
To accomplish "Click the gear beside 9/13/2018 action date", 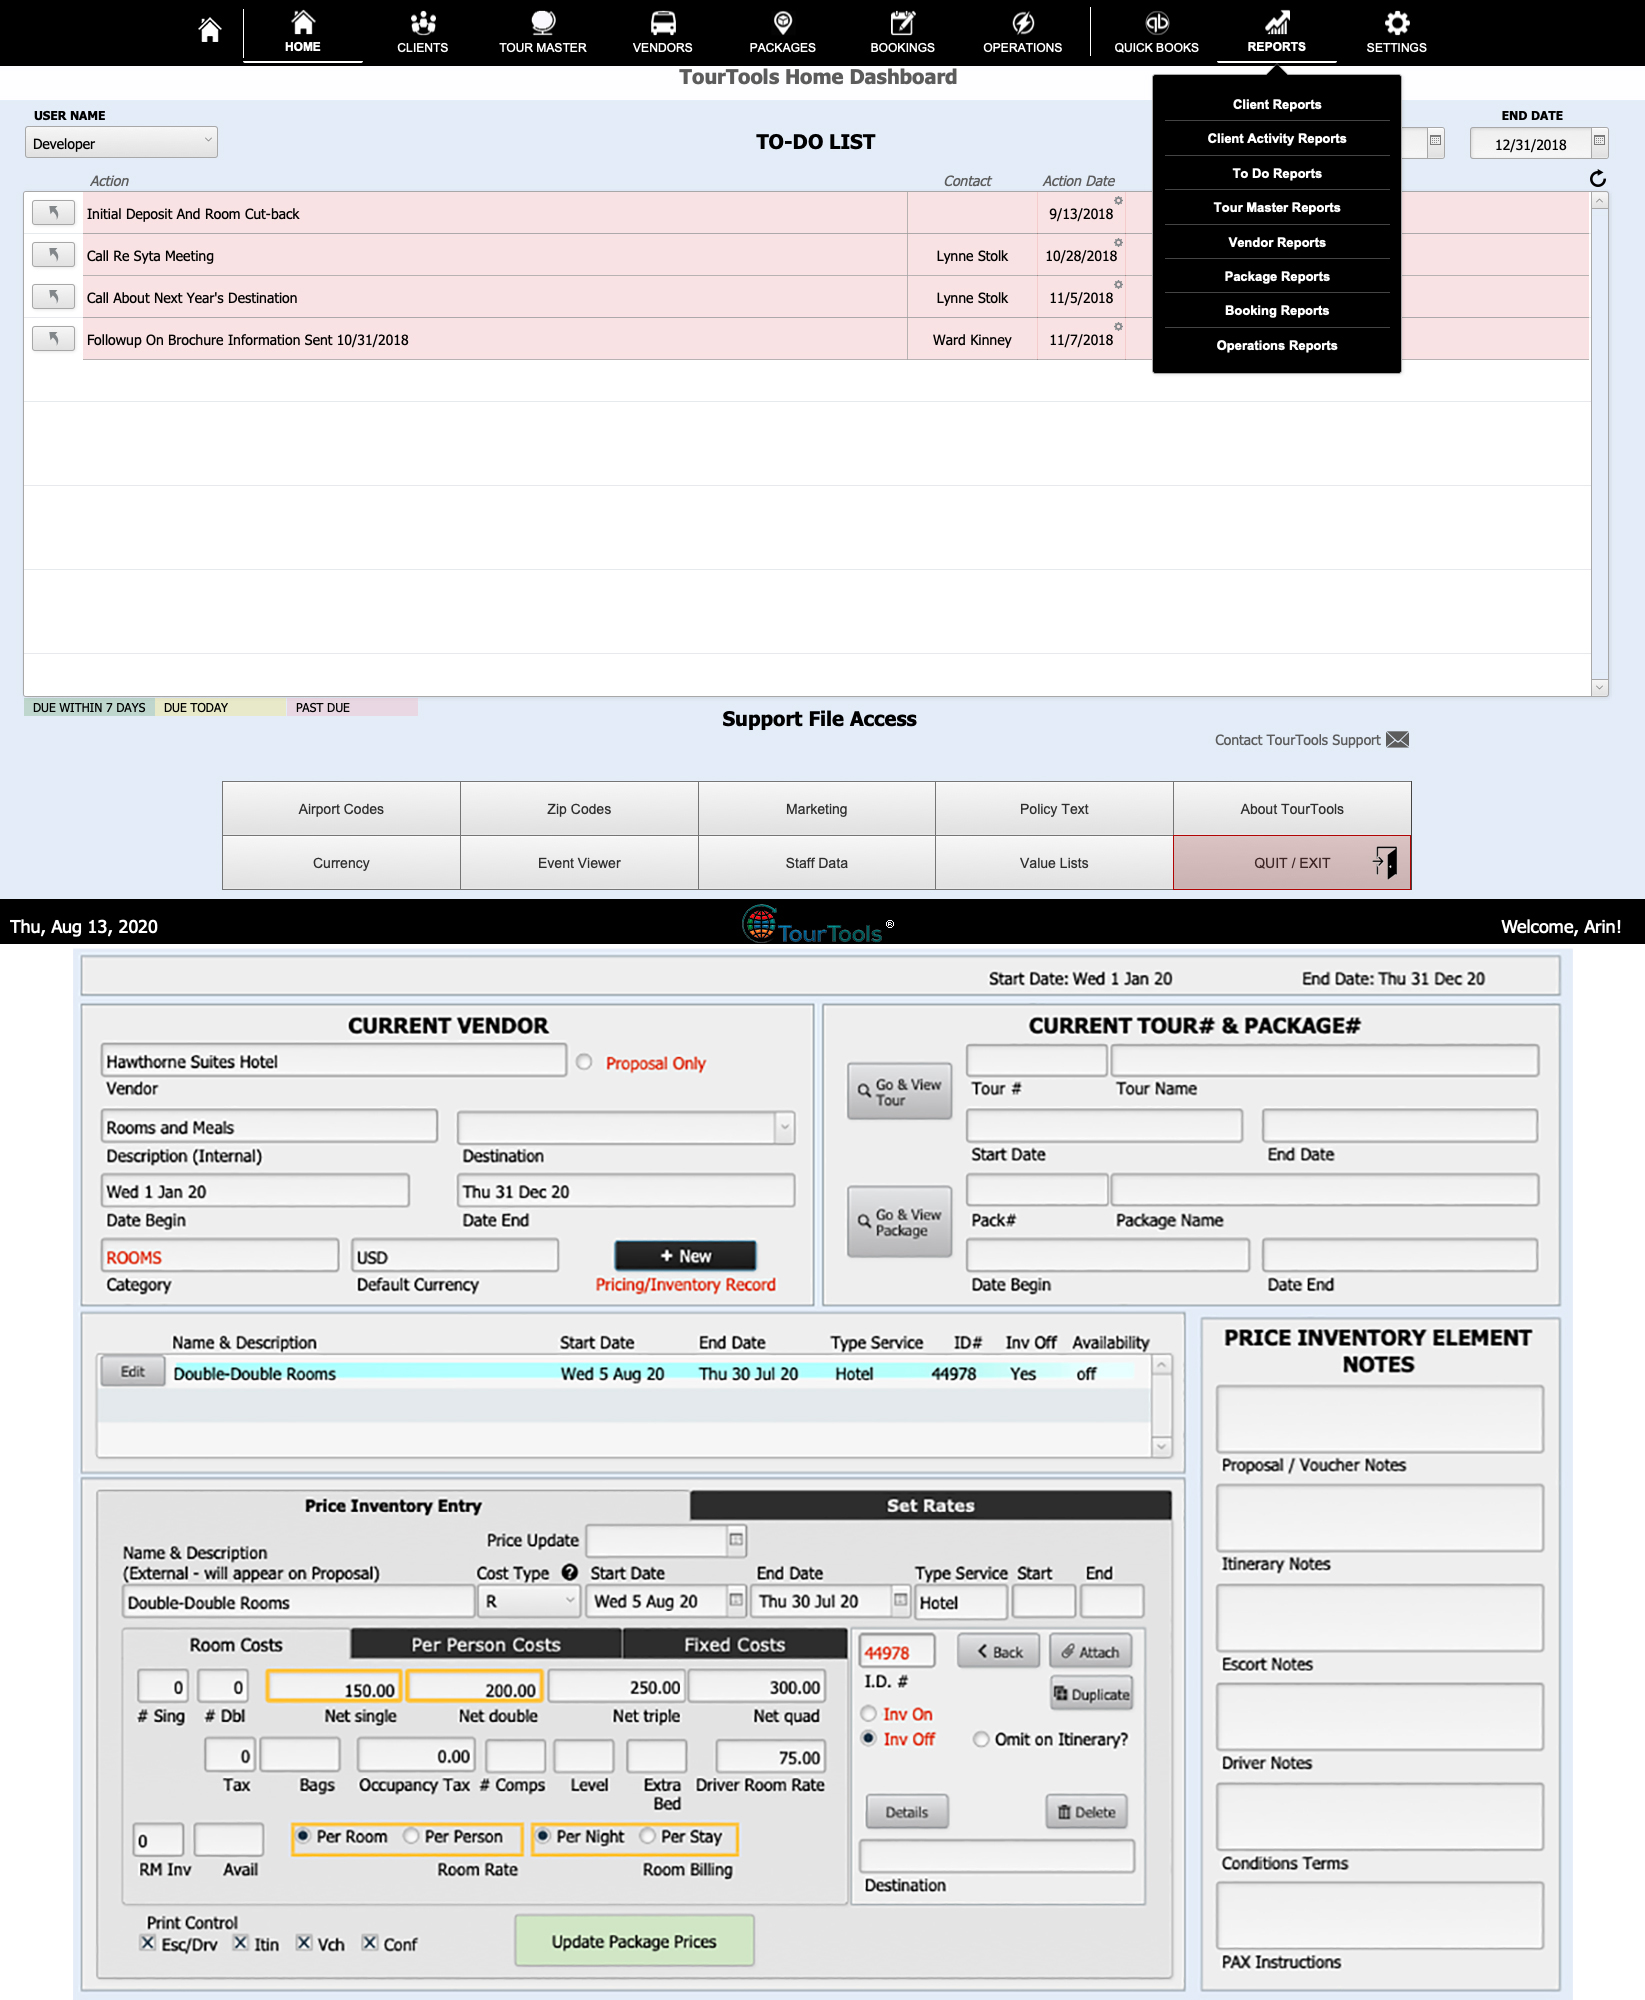I will point(1118,201).
